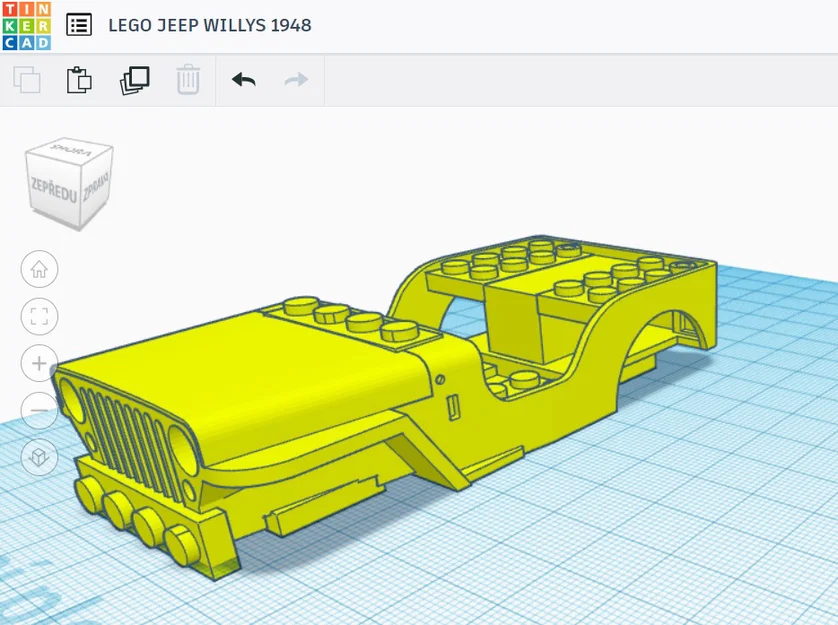
Task: Fit the view to the model
Action: click(37, 316)
